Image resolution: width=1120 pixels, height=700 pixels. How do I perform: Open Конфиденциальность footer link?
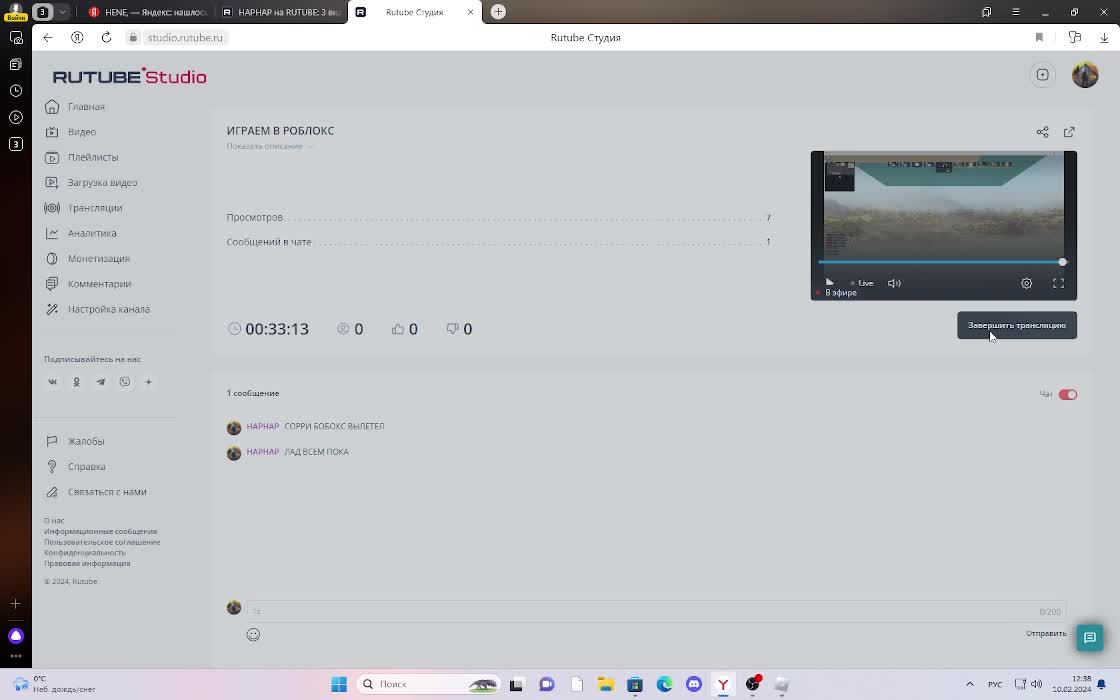coord(85,553)
